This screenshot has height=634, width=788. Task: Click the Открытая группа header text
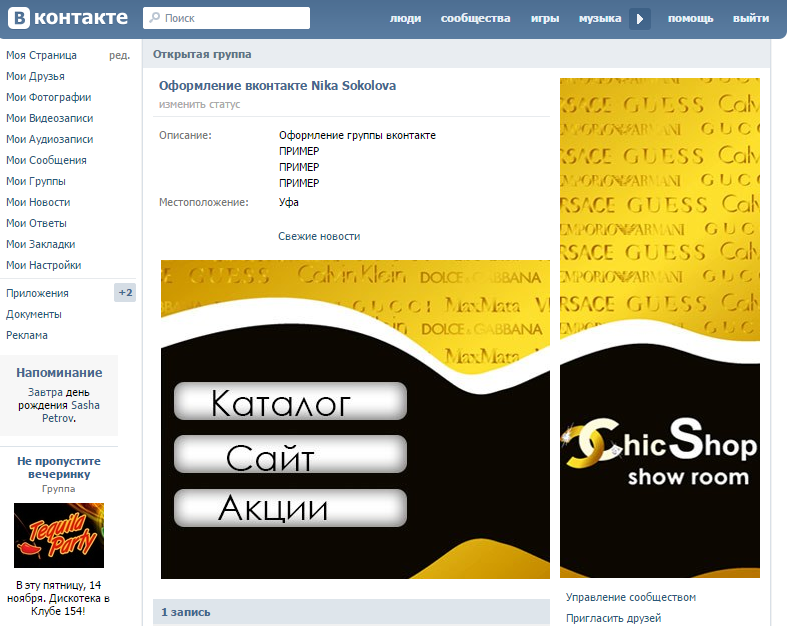(202, 54)
